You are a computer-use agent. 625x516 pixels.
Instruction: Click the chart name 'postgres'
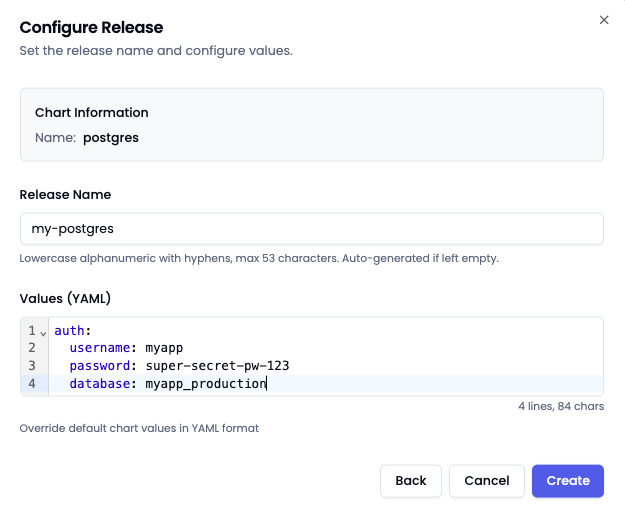pos(111,138)
